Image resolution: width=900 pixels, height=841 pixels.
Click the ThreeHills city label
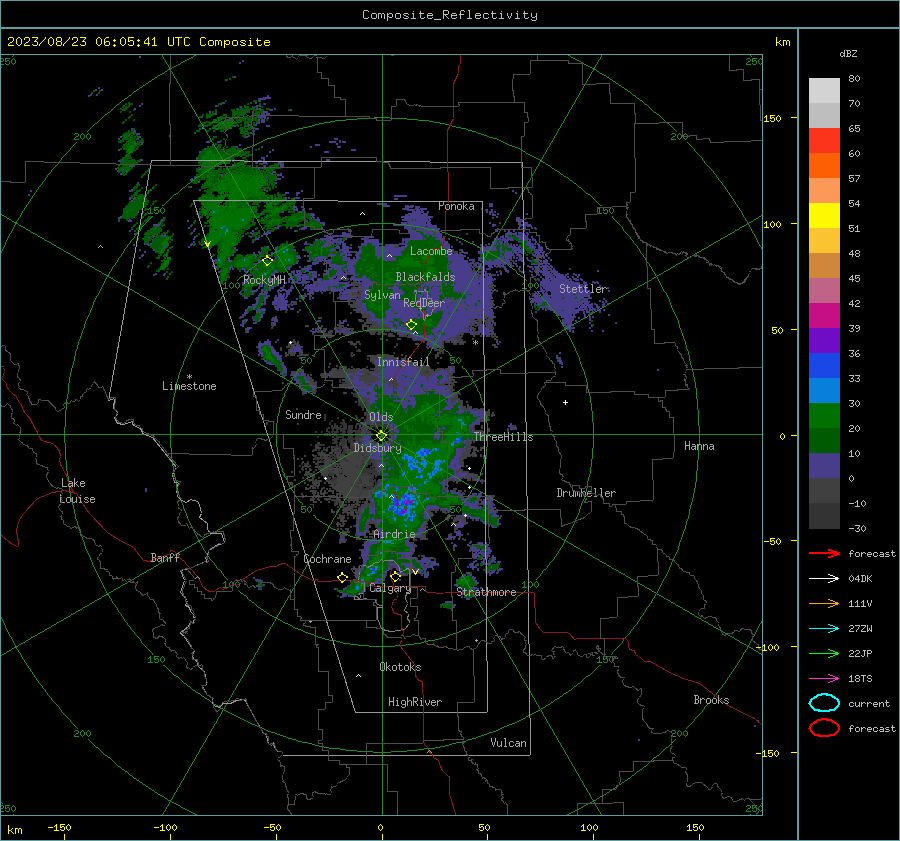point(503,437)
